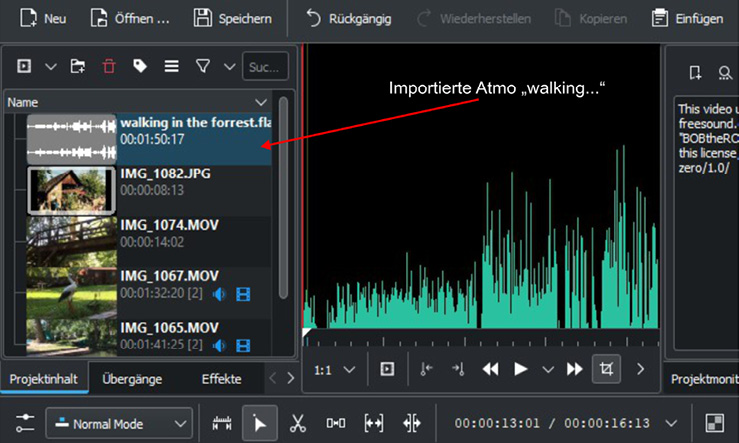The height and width of the screenshot is (443, 739).
Task: Select the razor scissors tool
Action: [x=297, y=423]
